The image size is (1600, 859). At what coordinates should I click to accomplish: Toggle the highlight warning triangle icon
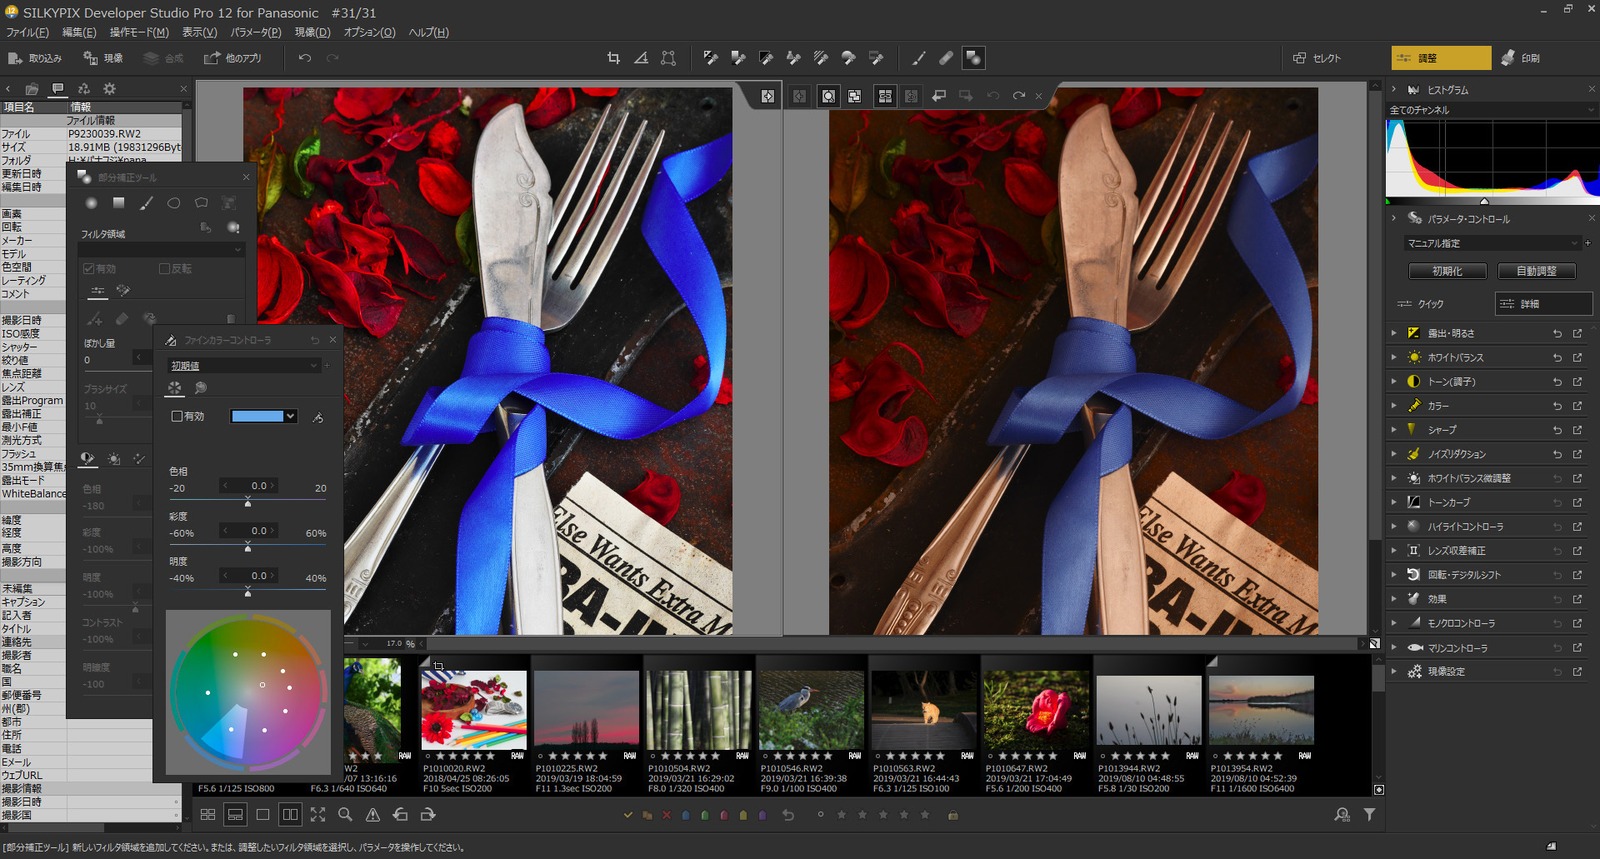(x=372, y=815)
